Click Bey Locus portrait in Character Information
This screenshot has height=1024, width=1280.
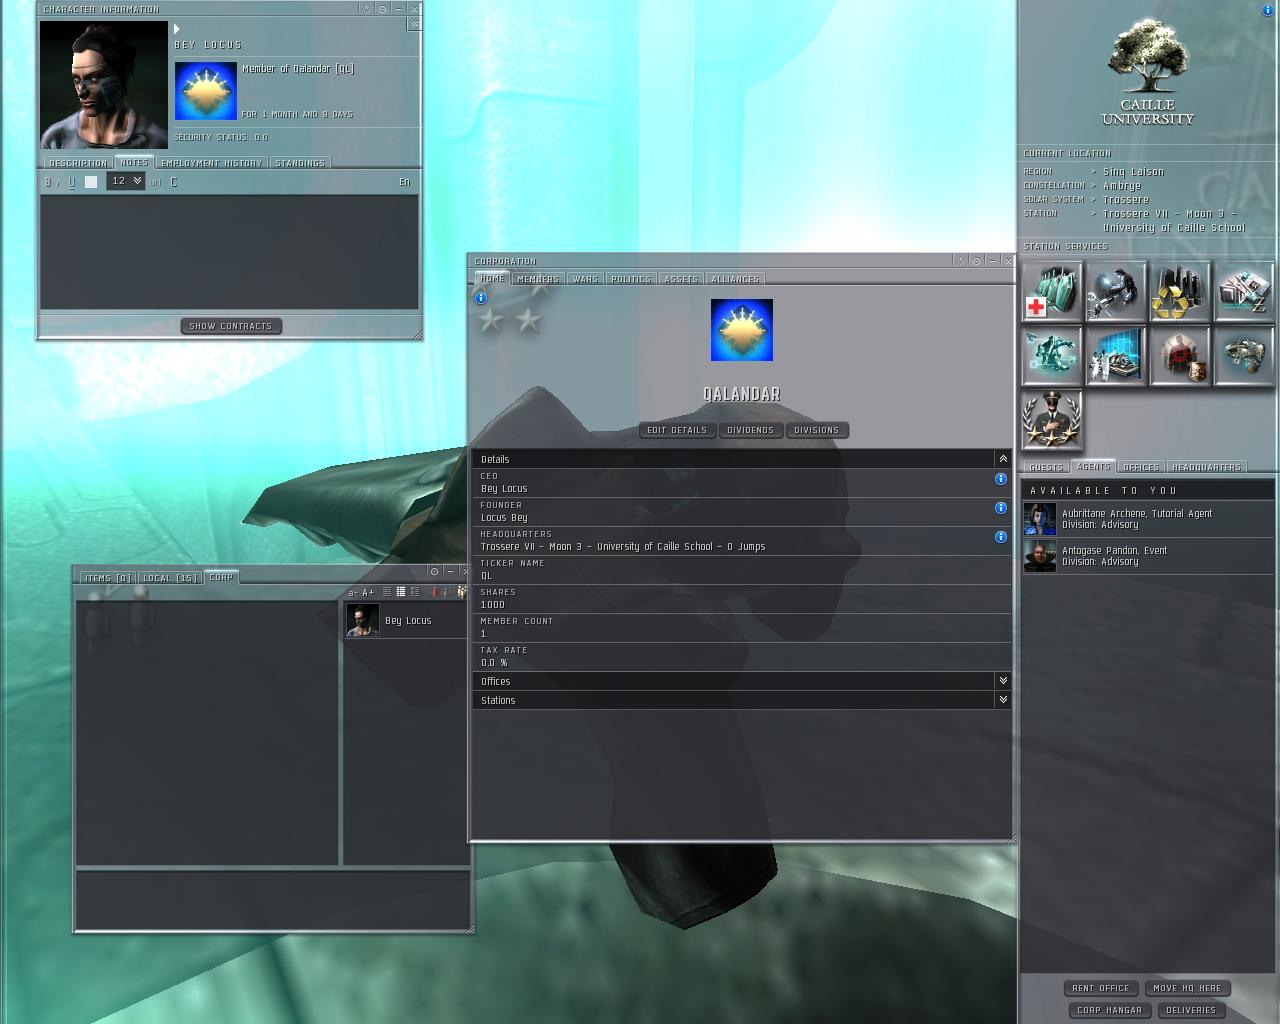pos(104,85)
